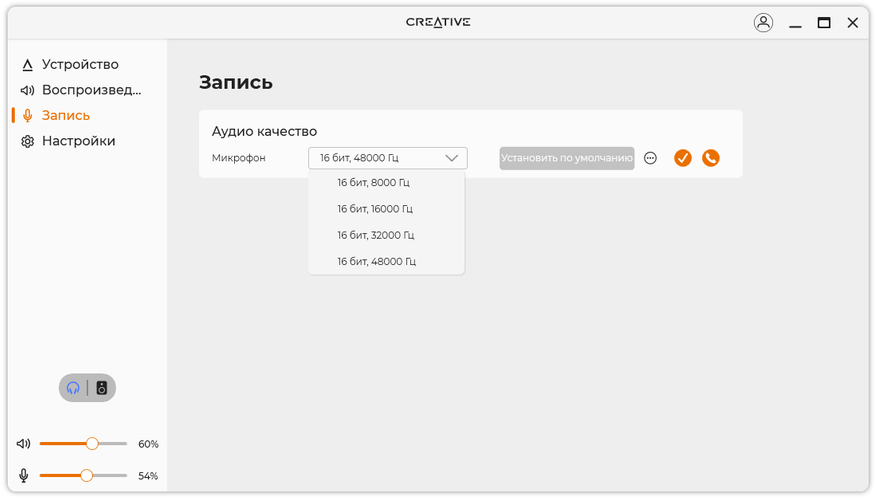Select the 16 бит, 8000 Гц option
The height and width of the screenshot is (500, 877).
(x=373, y=183)
